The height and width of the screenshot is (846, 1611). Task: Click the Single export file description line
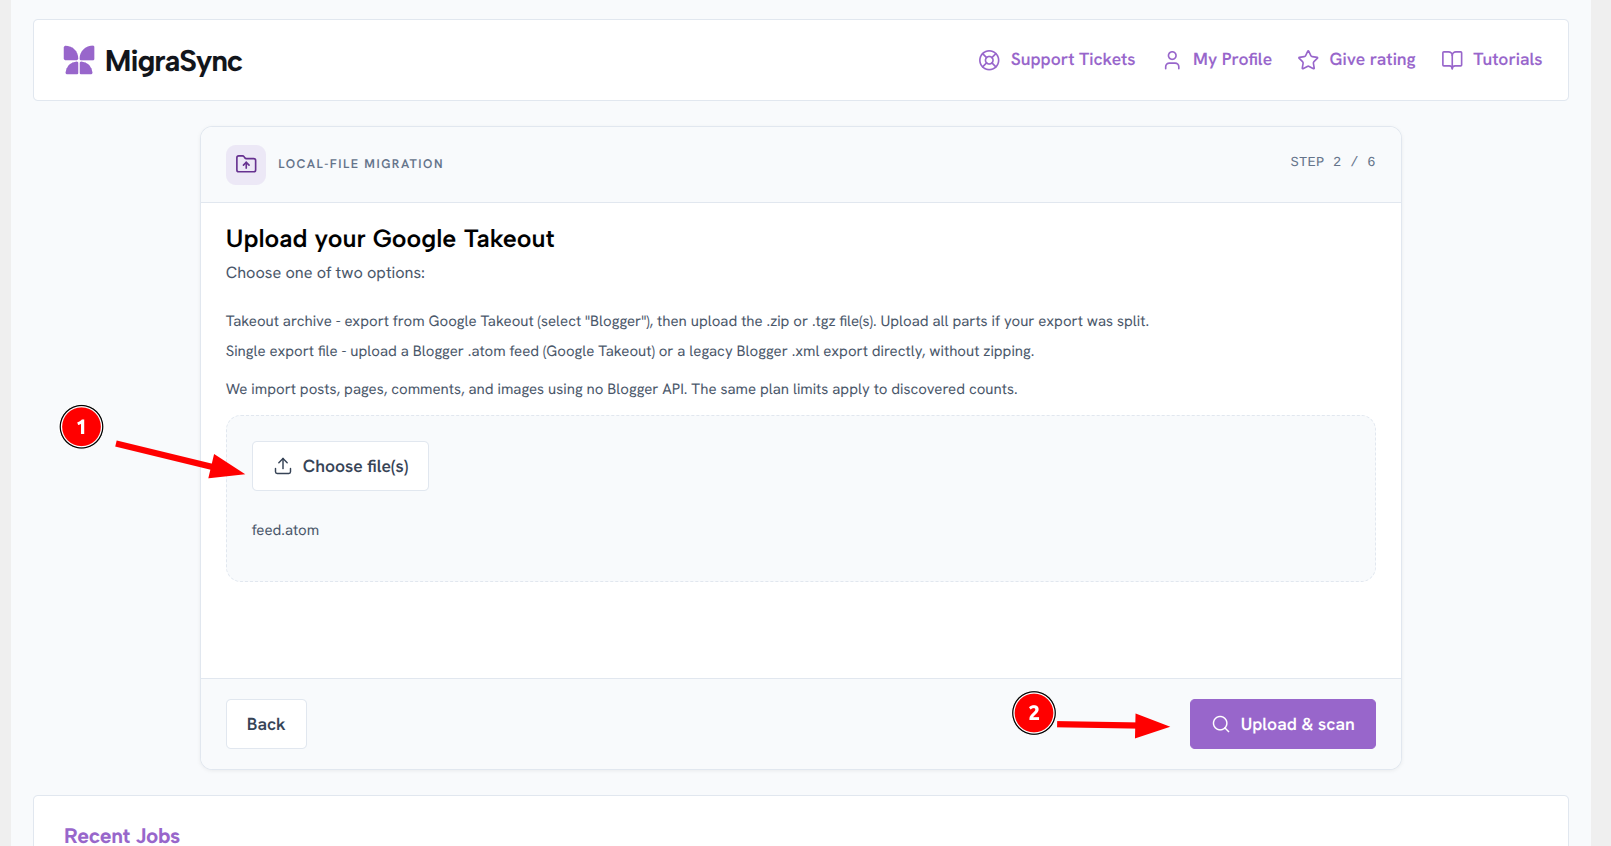[630, 351]
